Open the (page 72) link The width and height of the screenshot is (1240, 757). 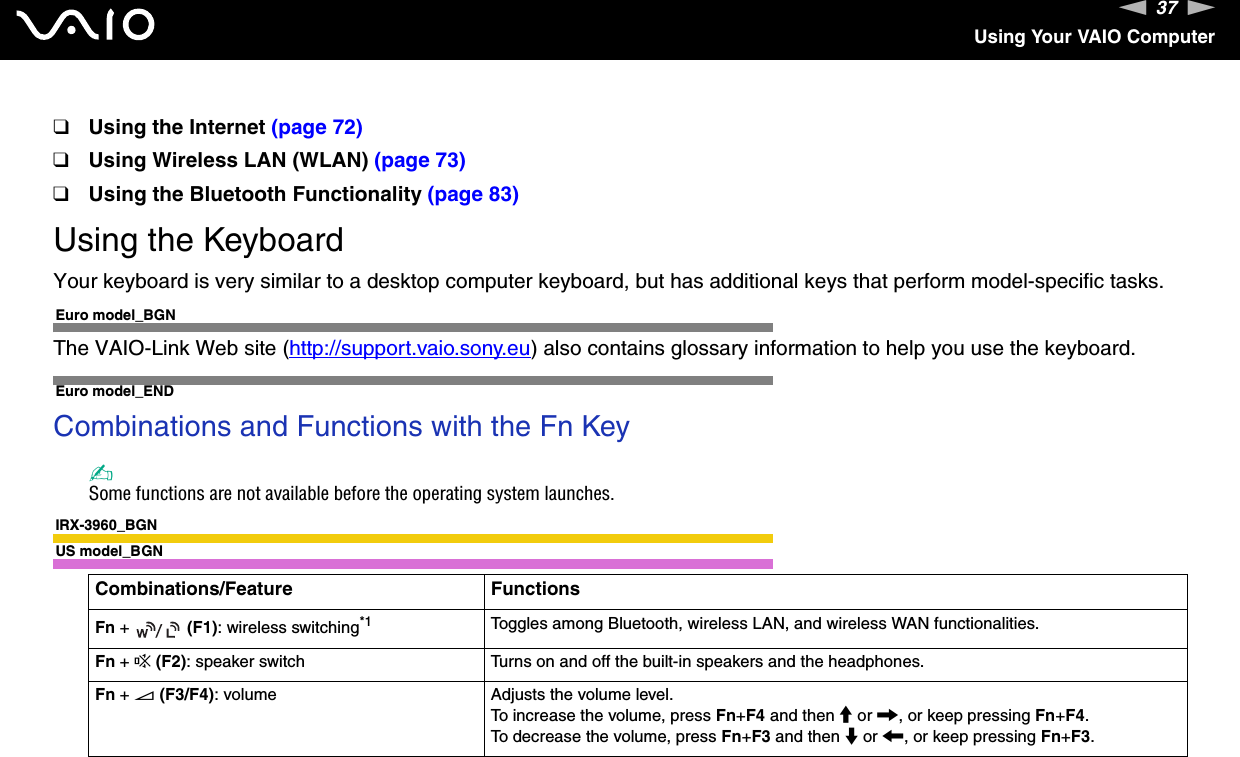[x=317, y=127]
